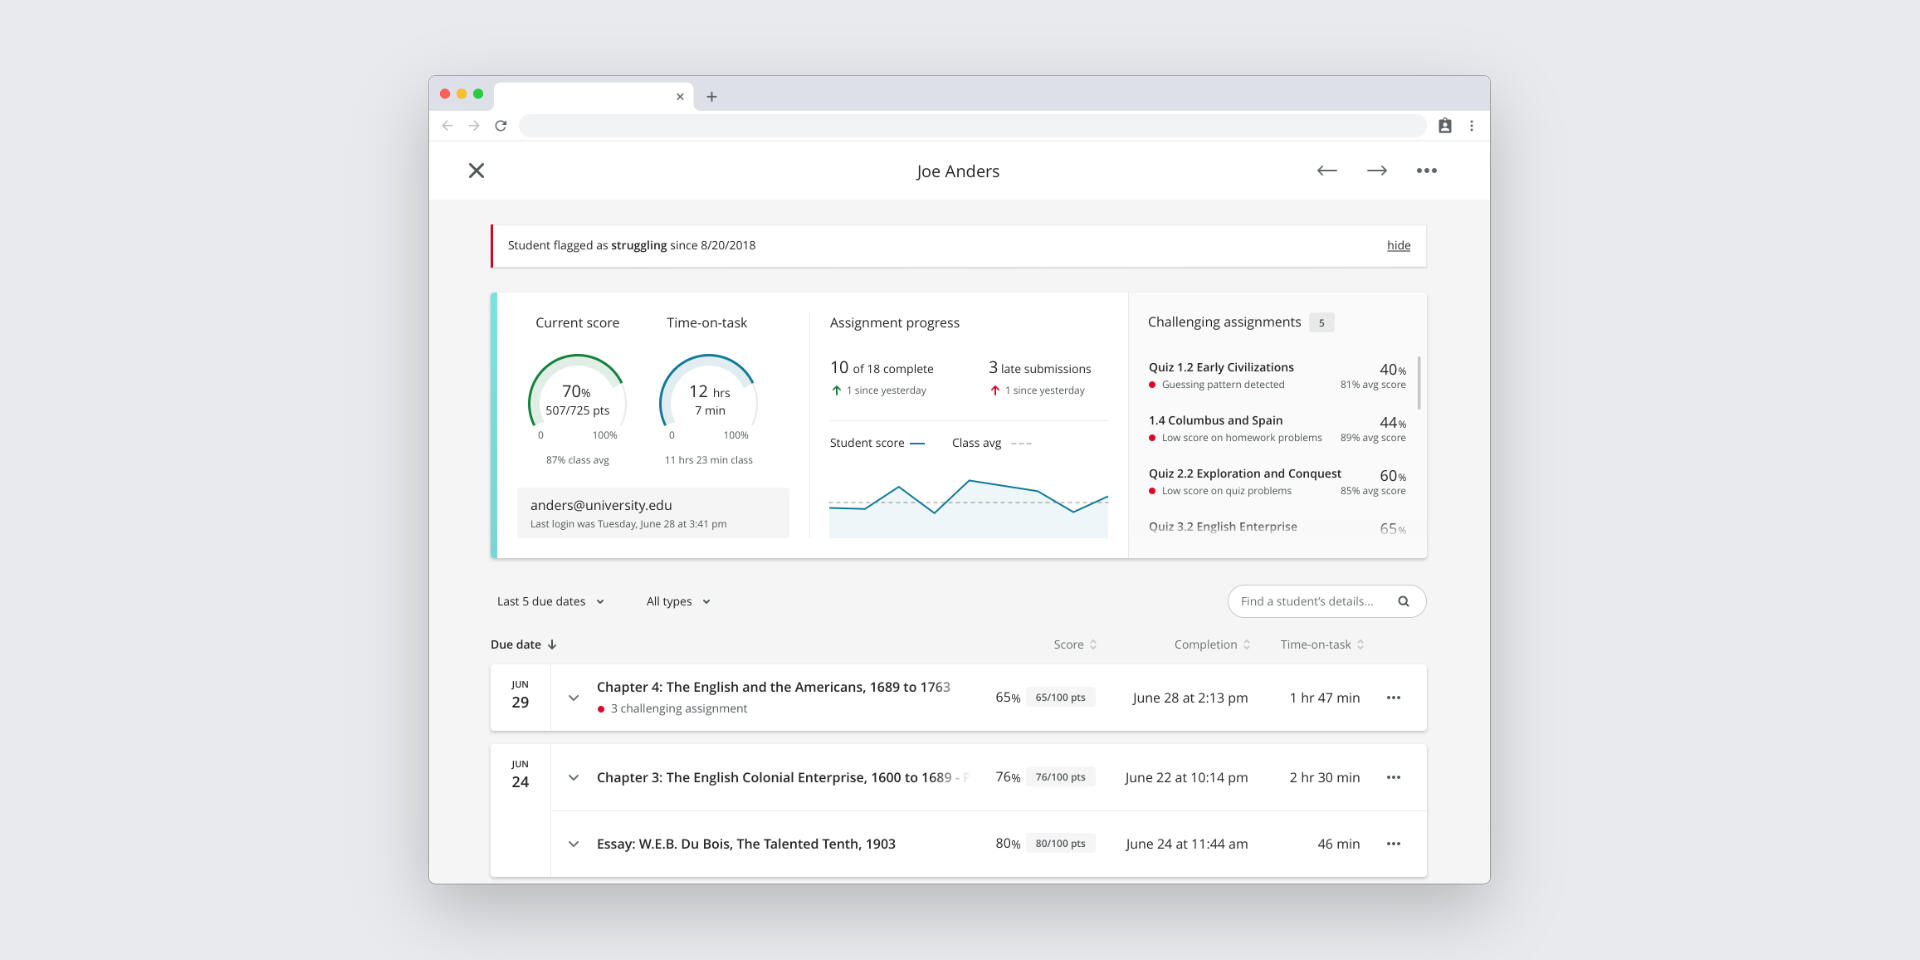Expand the Chapter 3 assignment row
1920x960 pixels.
573,778
